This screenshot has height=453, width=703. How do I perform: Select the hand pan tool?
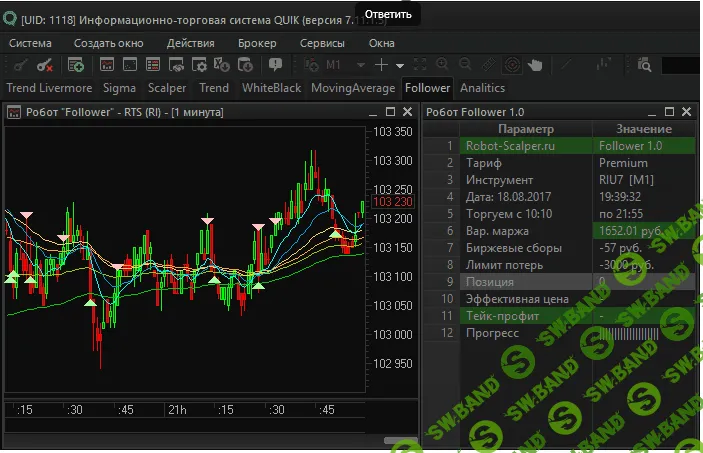click(x=536, y=65)
